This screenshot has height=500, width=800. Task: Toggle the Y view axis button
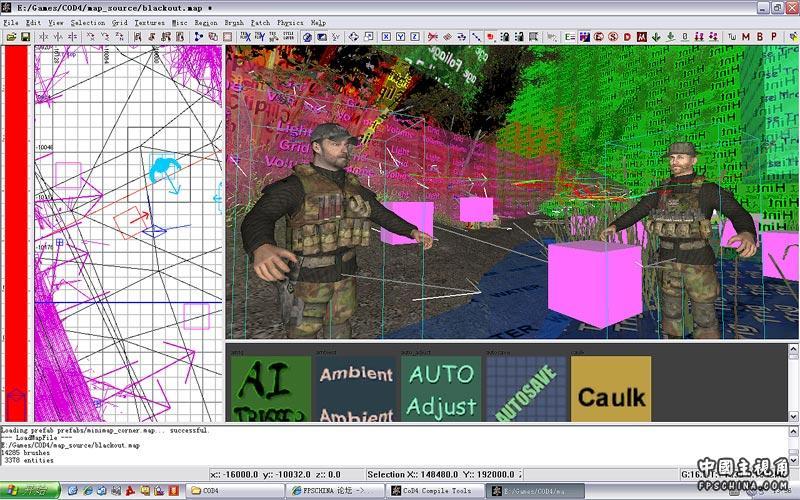pyautogui.click(x=401, y=37)
